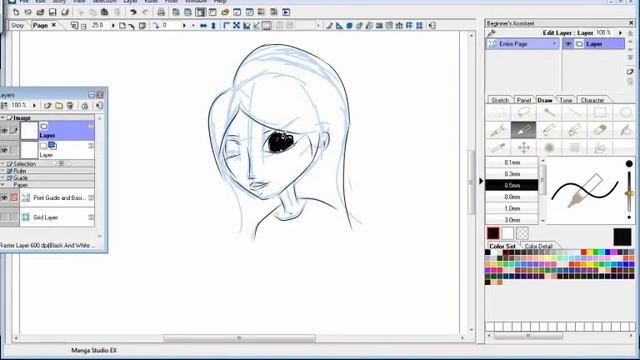Select the Ellipse shape tool
640x360 pixels.
pyautogui.click(x=625, y=112)
